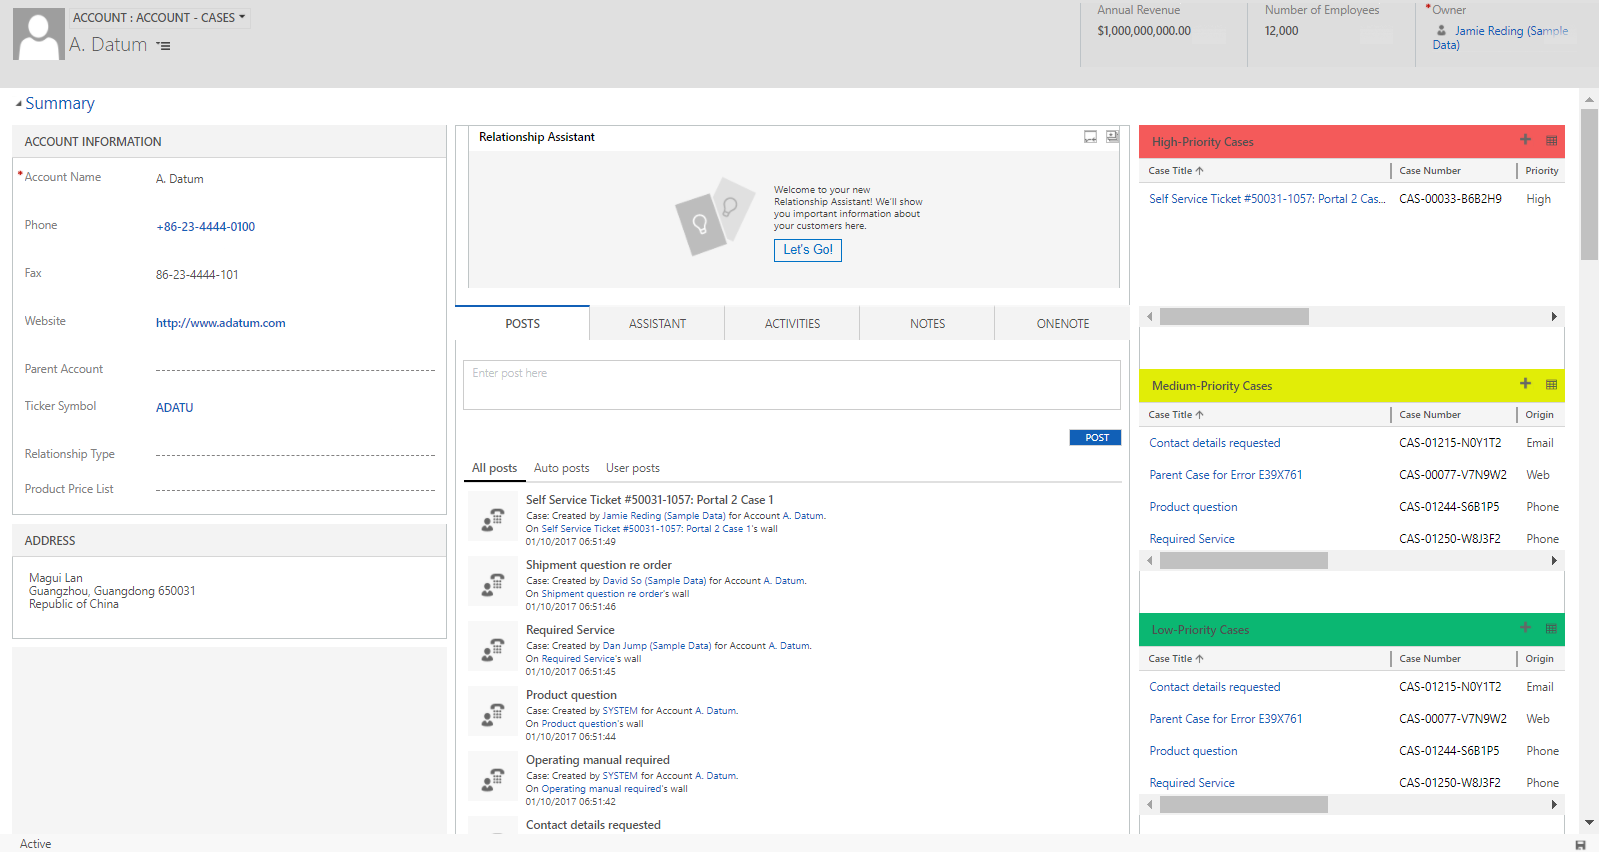Open the ONENOTE tab

[x=1062, y=324]
